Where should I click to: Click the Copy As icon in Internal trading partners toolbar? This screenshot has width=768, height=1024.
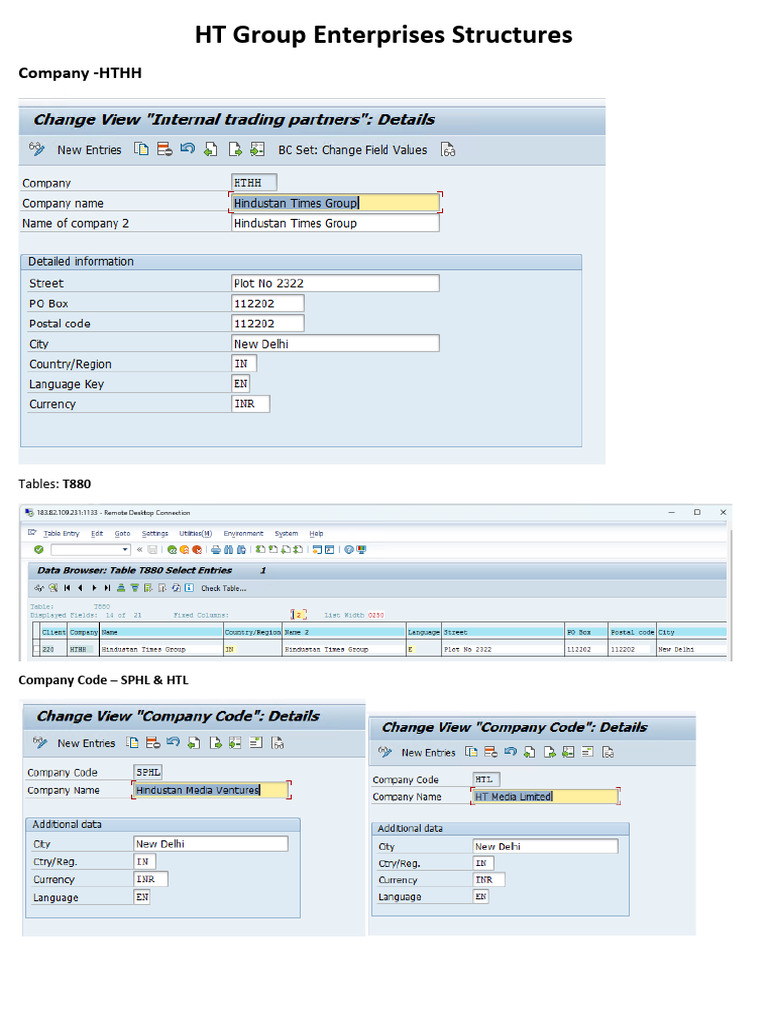click(x=141, y=149)
